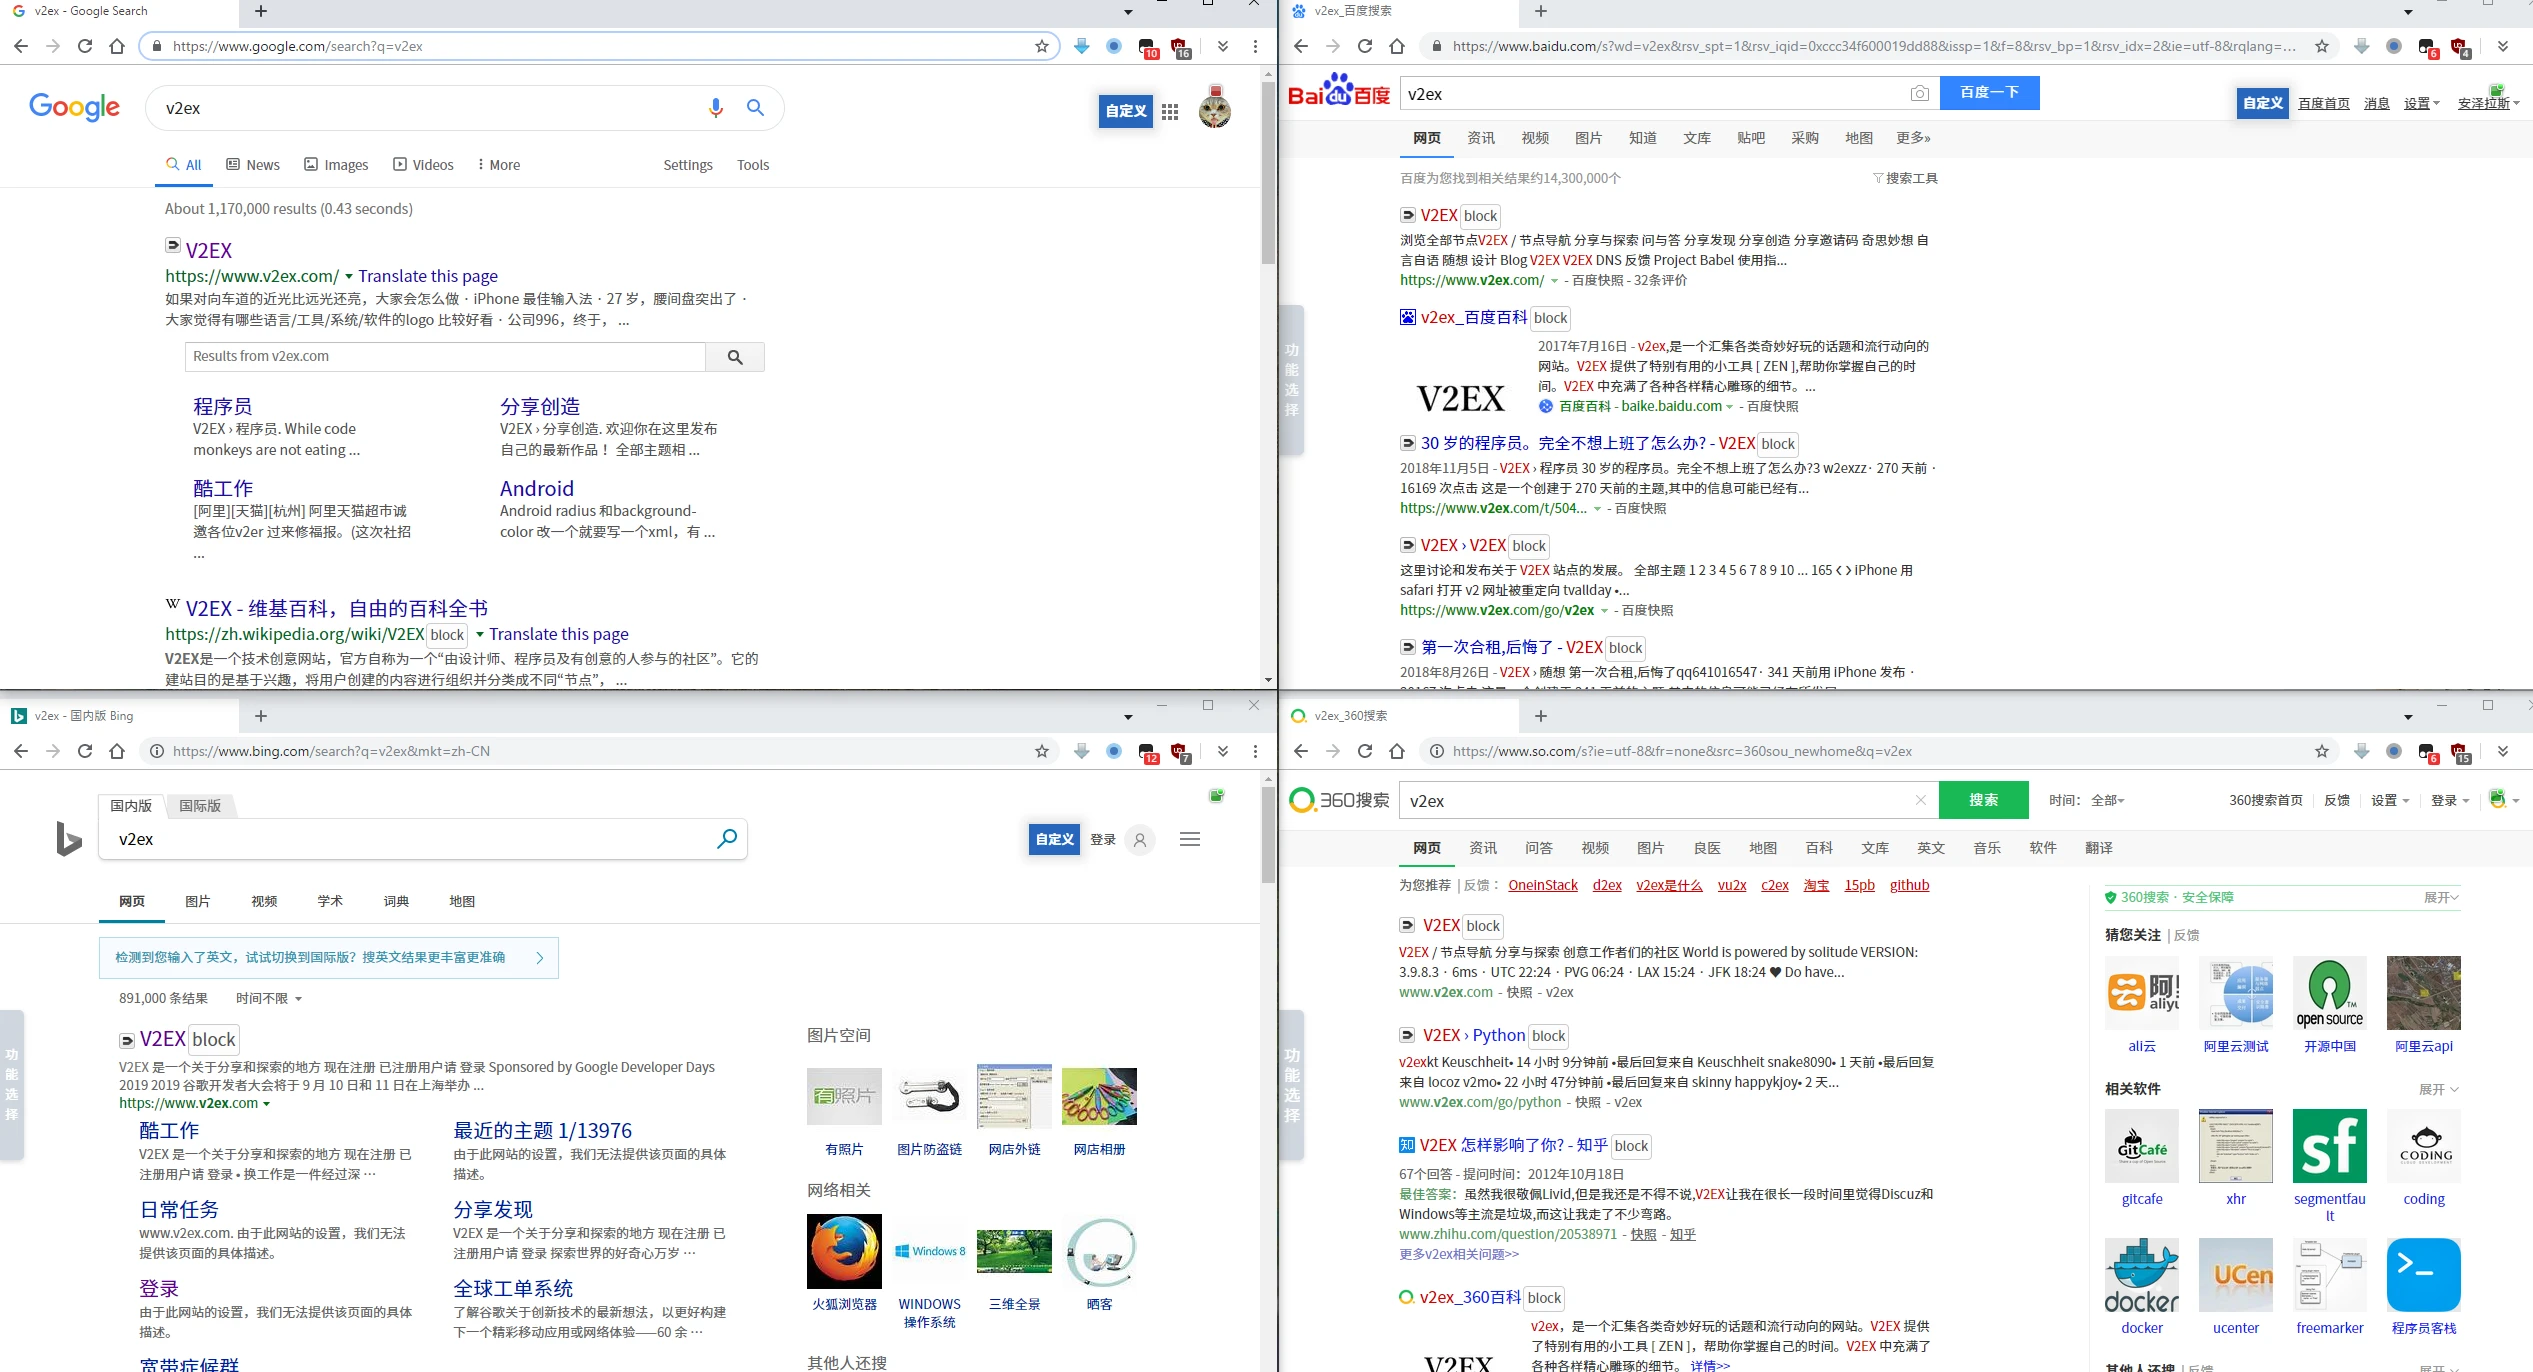Viewport: 2533px width, 1372px height.
Task: Open the V2EX 怎样影响了你 知乎 link
Action: (x=1513, y=1145)
